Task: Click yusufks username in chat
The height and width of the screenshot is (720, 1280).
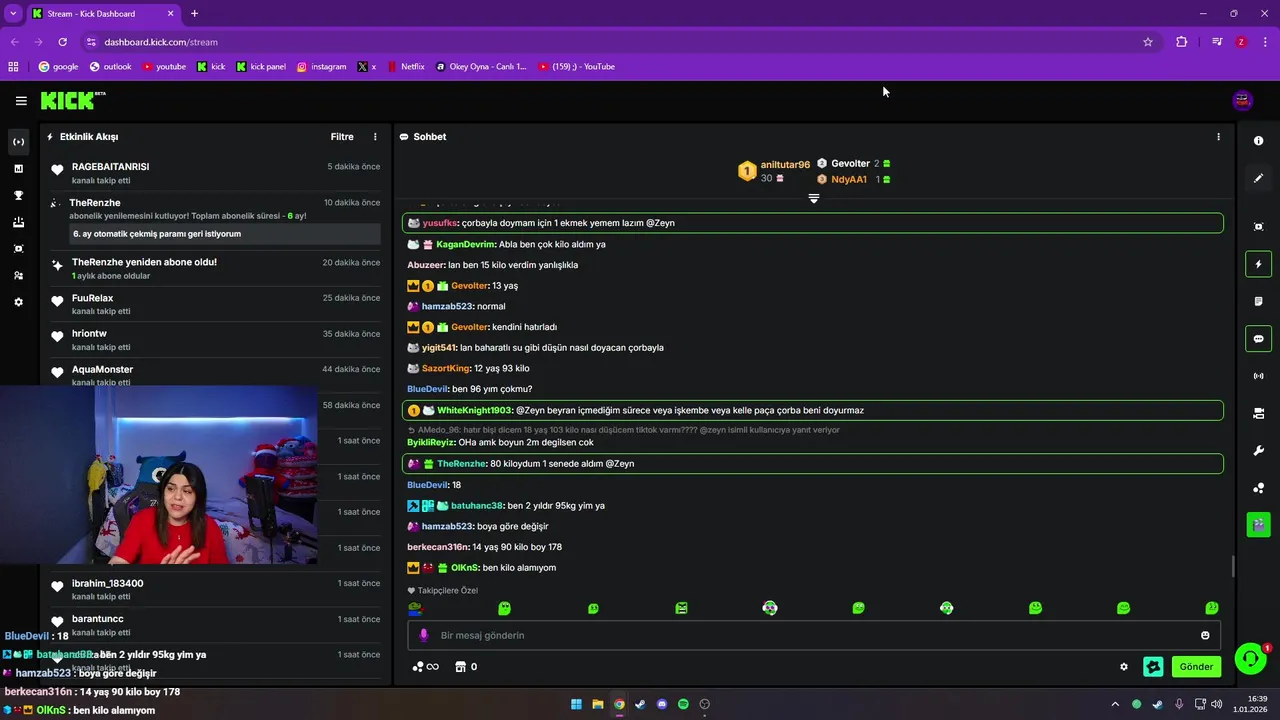Action: click(440, 223)
